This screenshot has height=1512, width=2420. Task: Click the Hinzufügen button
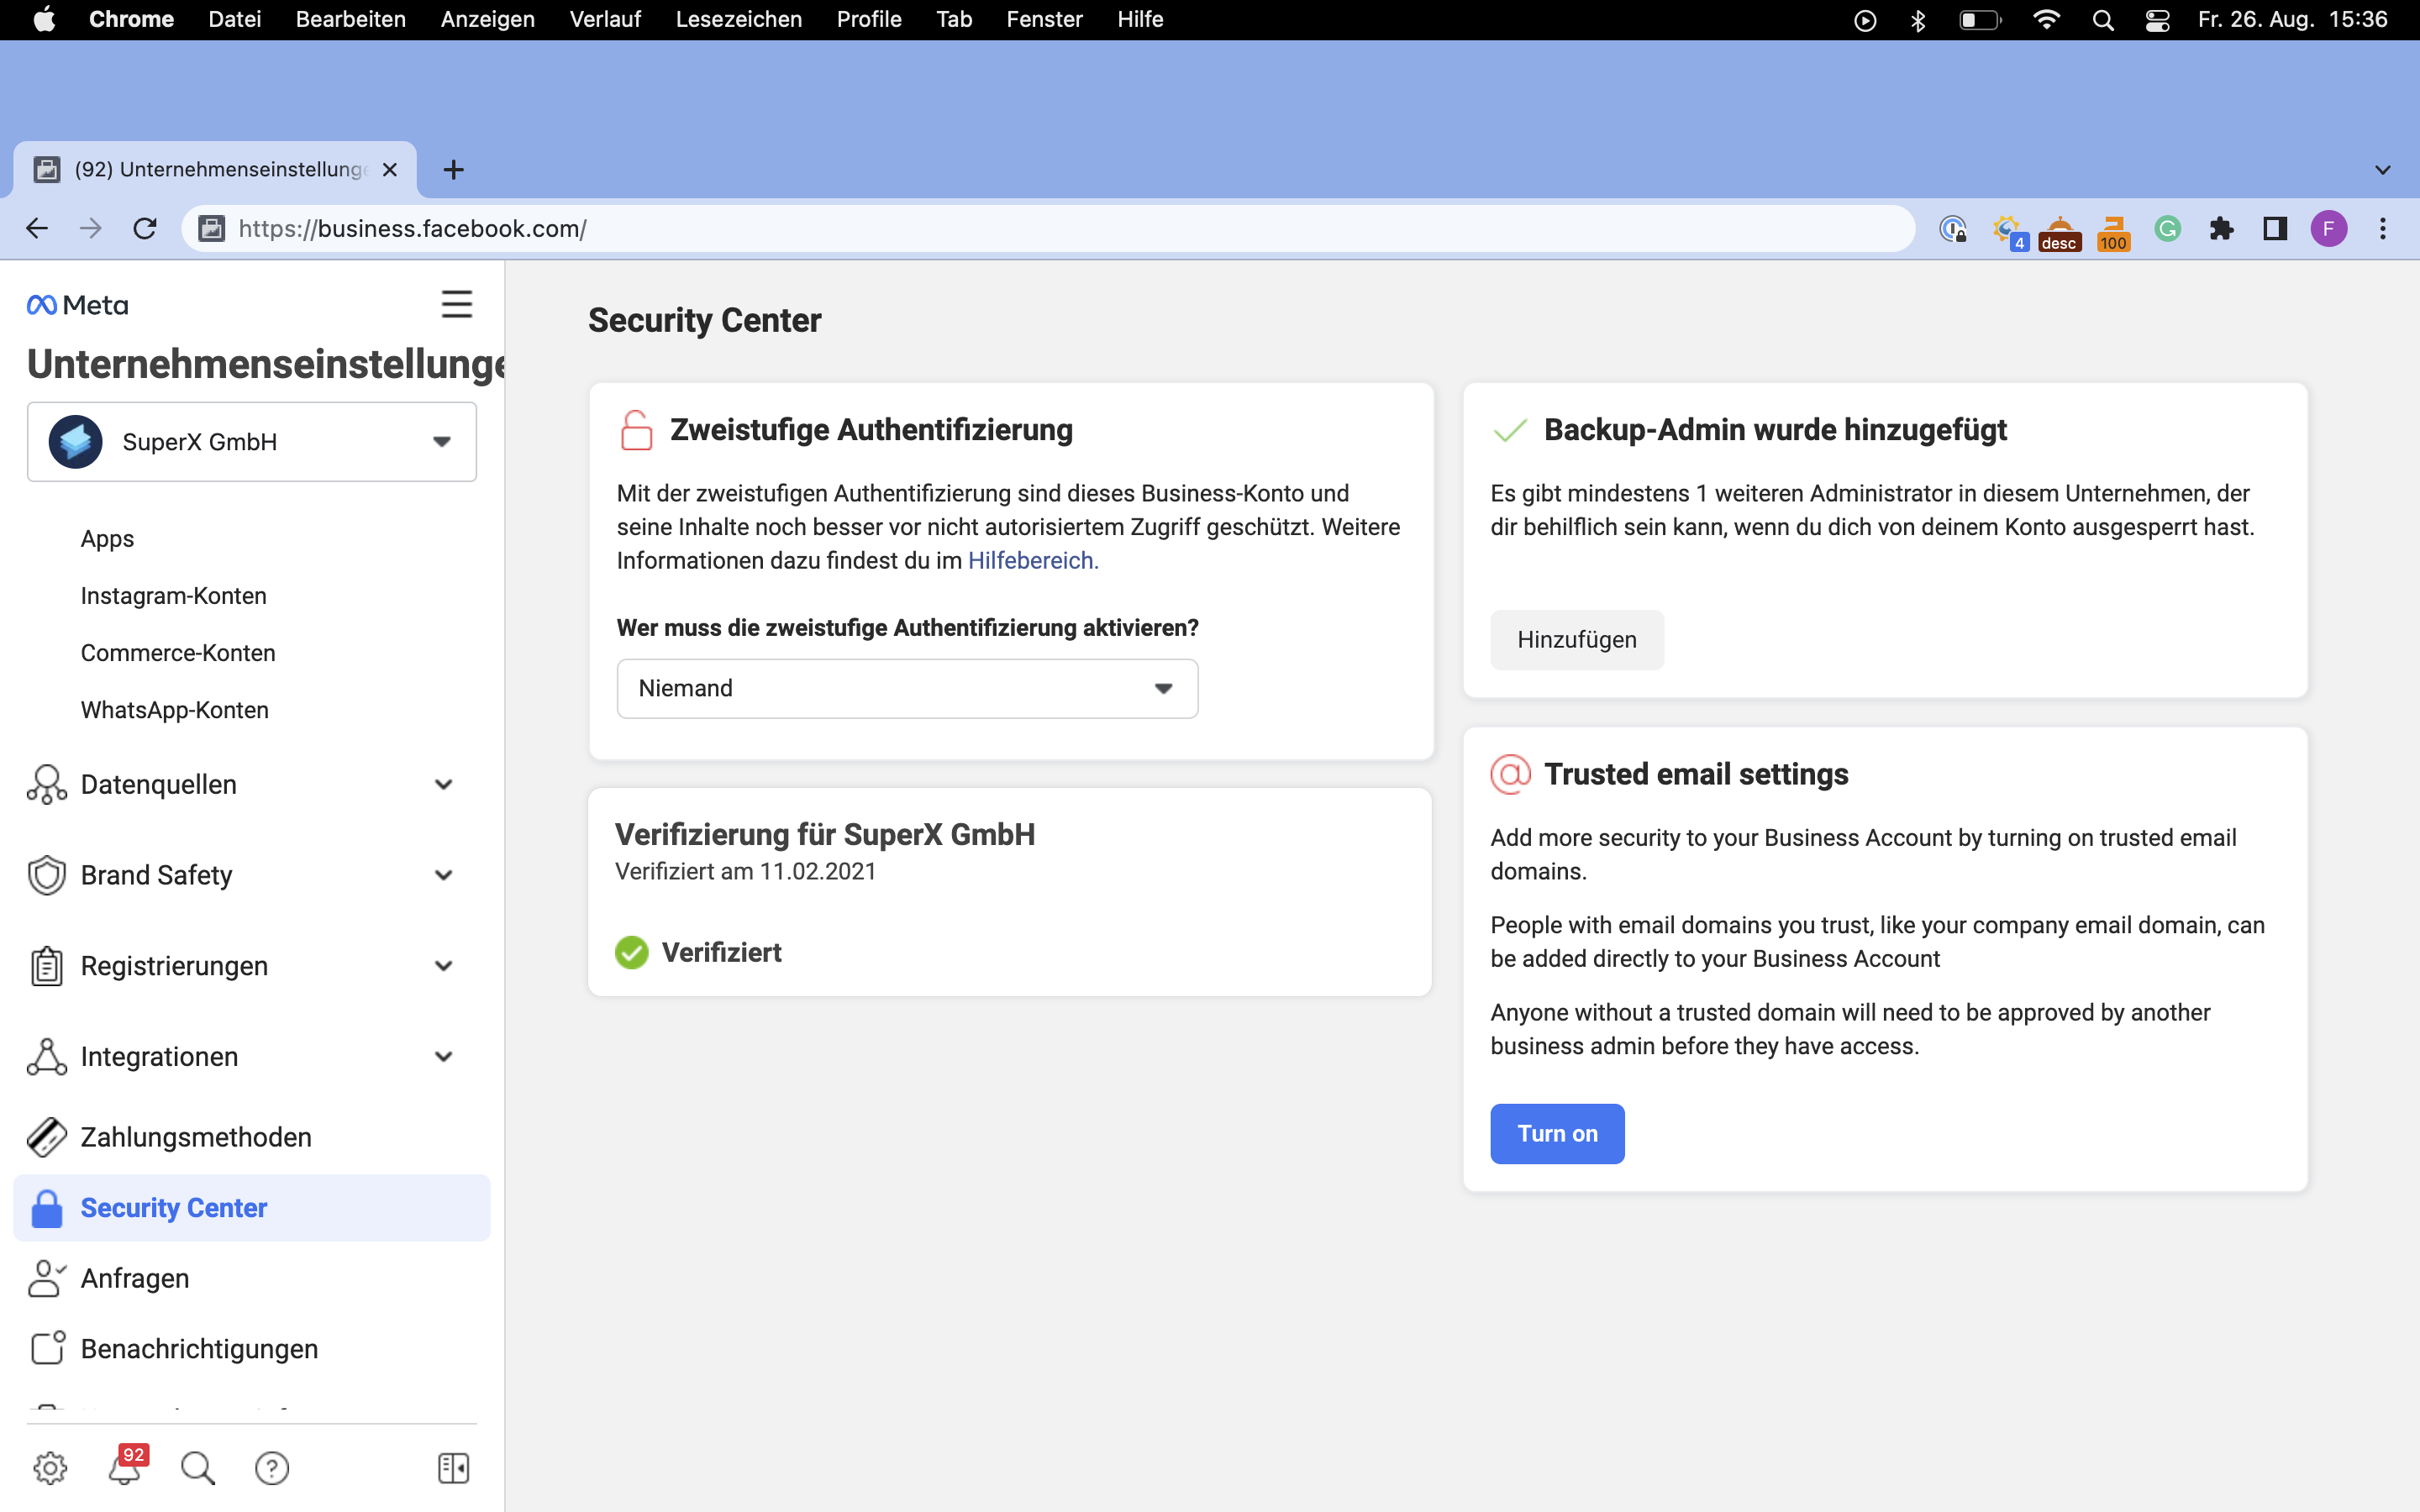1576,640
